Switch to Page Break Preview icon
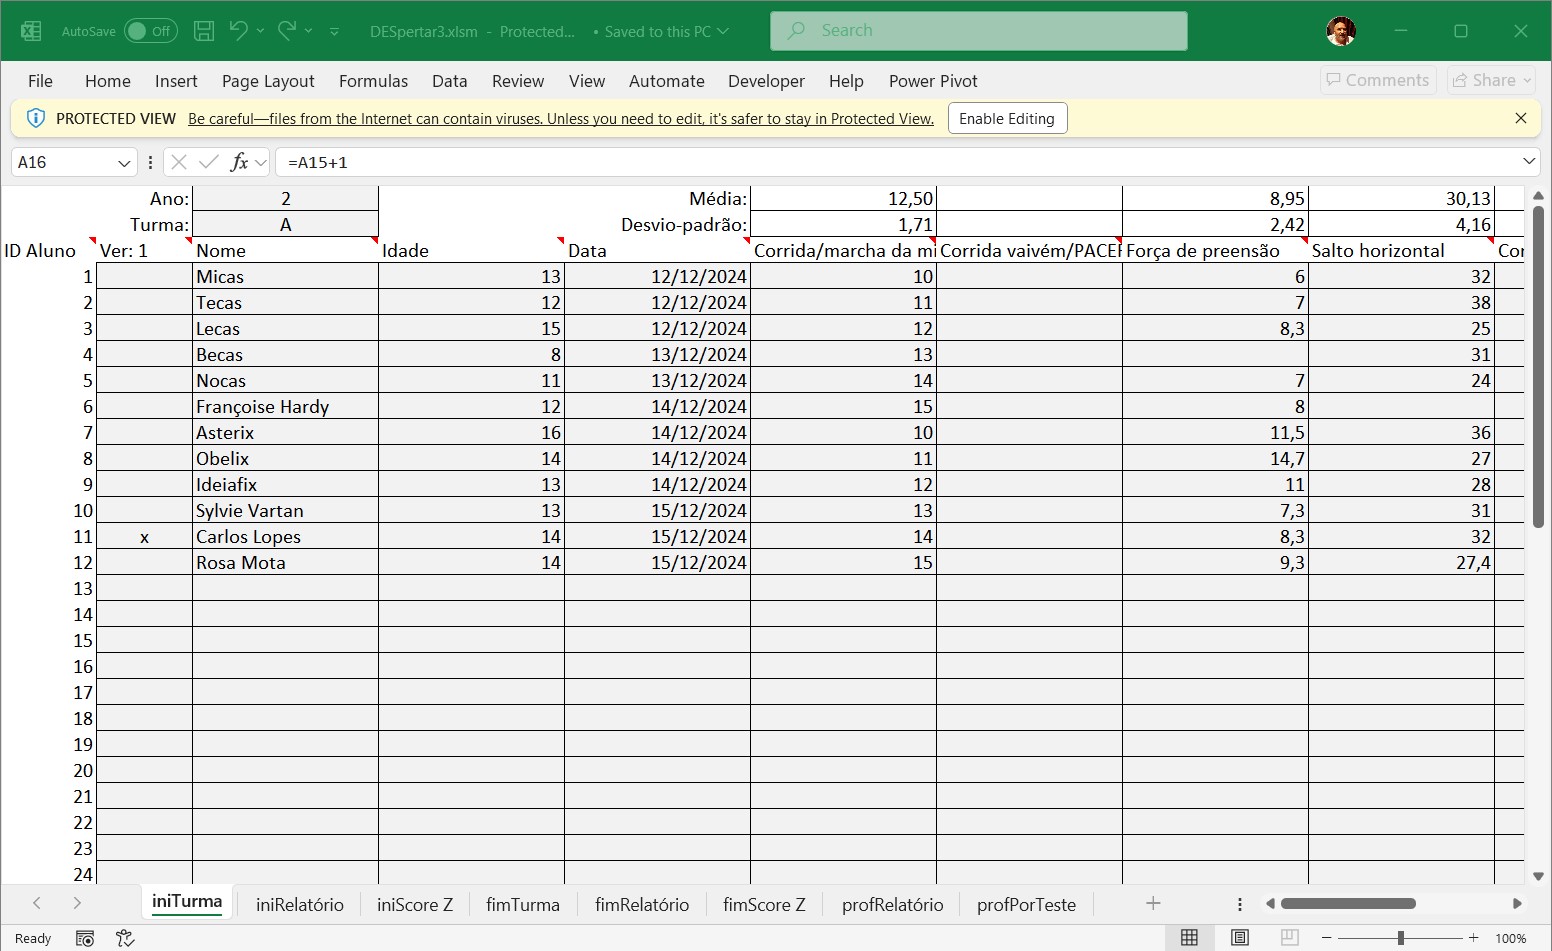This screenshot has width=1552, height=951. tap(1290, 937)
